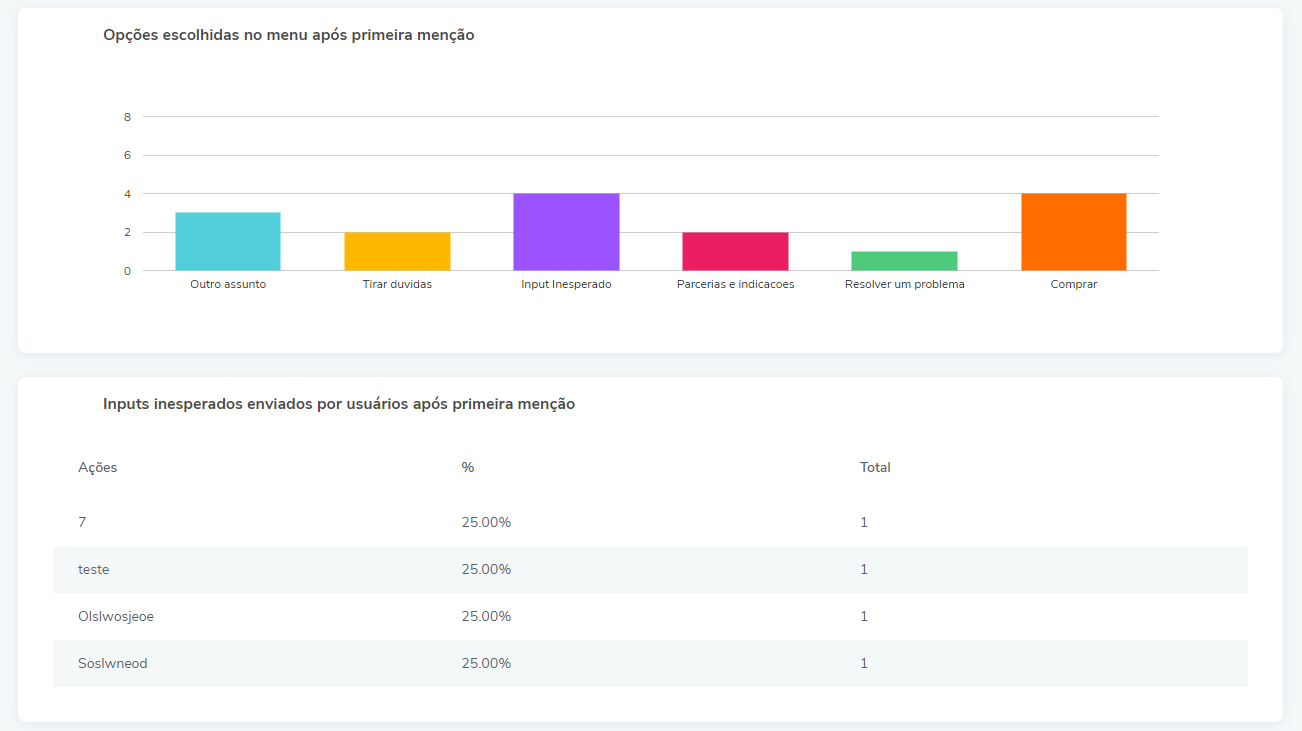Click the green 'Resolver um problema' bar
The height and width of the screenshot is (731, 1302).
904,261
